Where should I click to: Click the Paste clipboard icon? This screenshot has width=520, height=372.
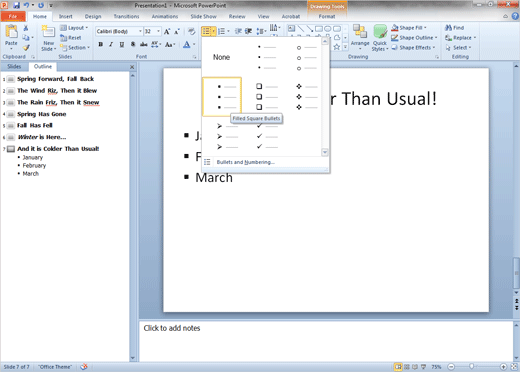click(x=11, y=32)
